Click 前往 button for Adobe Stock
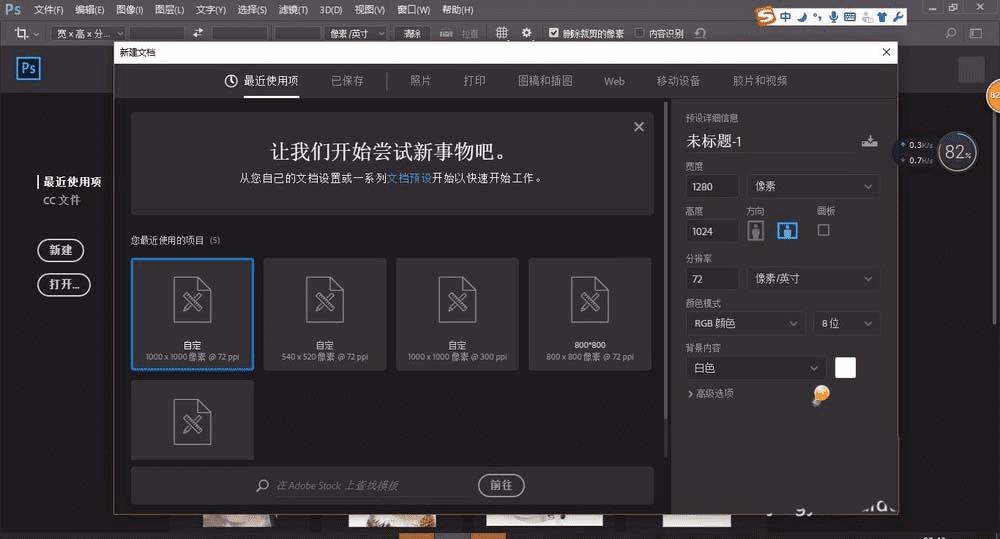Image resolution: width=1000 pixels, height=539 pixels. [501, 485]
